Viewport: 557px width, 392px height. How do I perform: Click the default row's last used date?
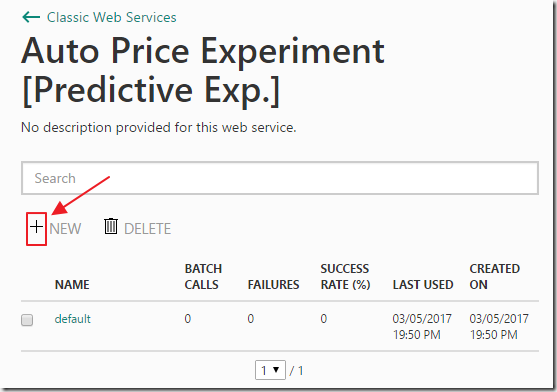(422, 327)
